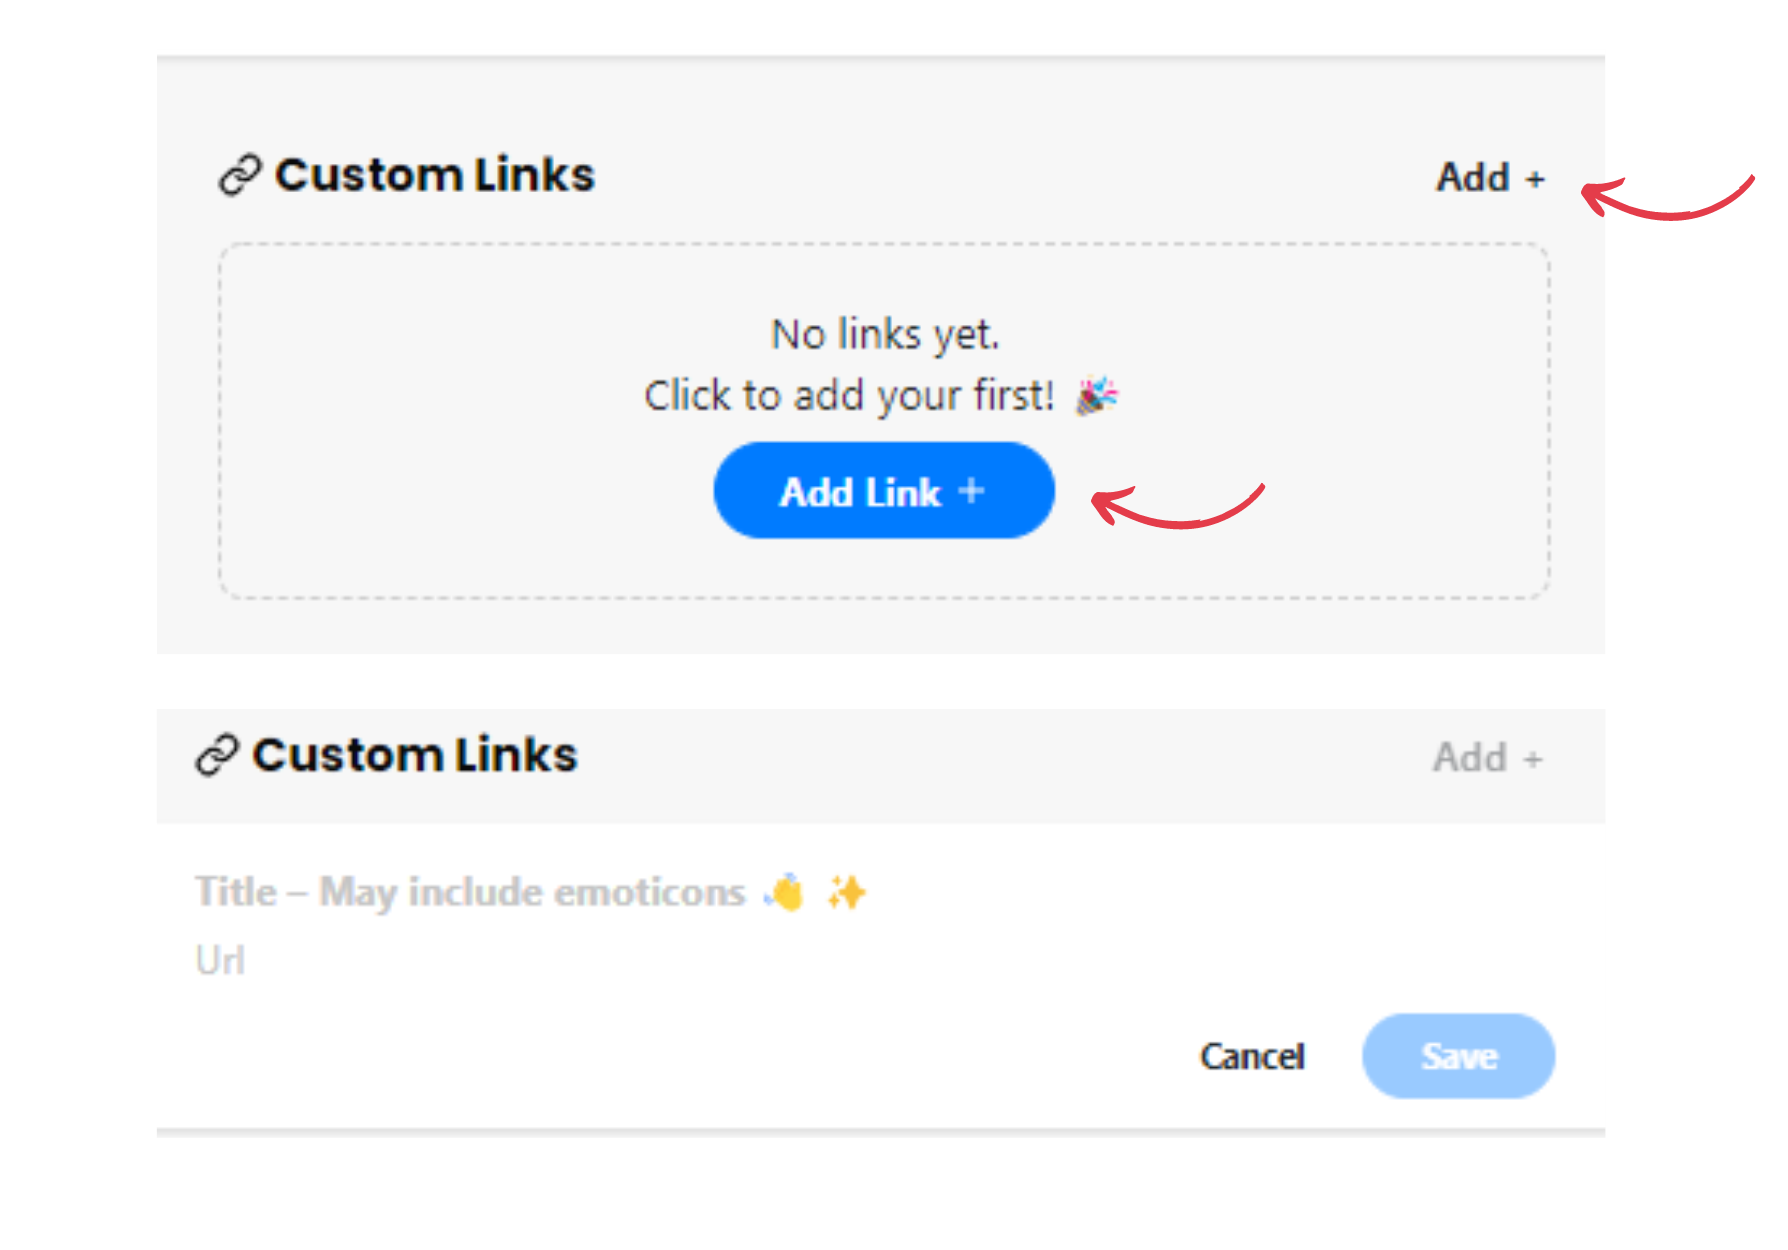Click the top Custom Links heading
Image resolution: width=1788 pixels, height=1250 pixels.
pos(435,175)
